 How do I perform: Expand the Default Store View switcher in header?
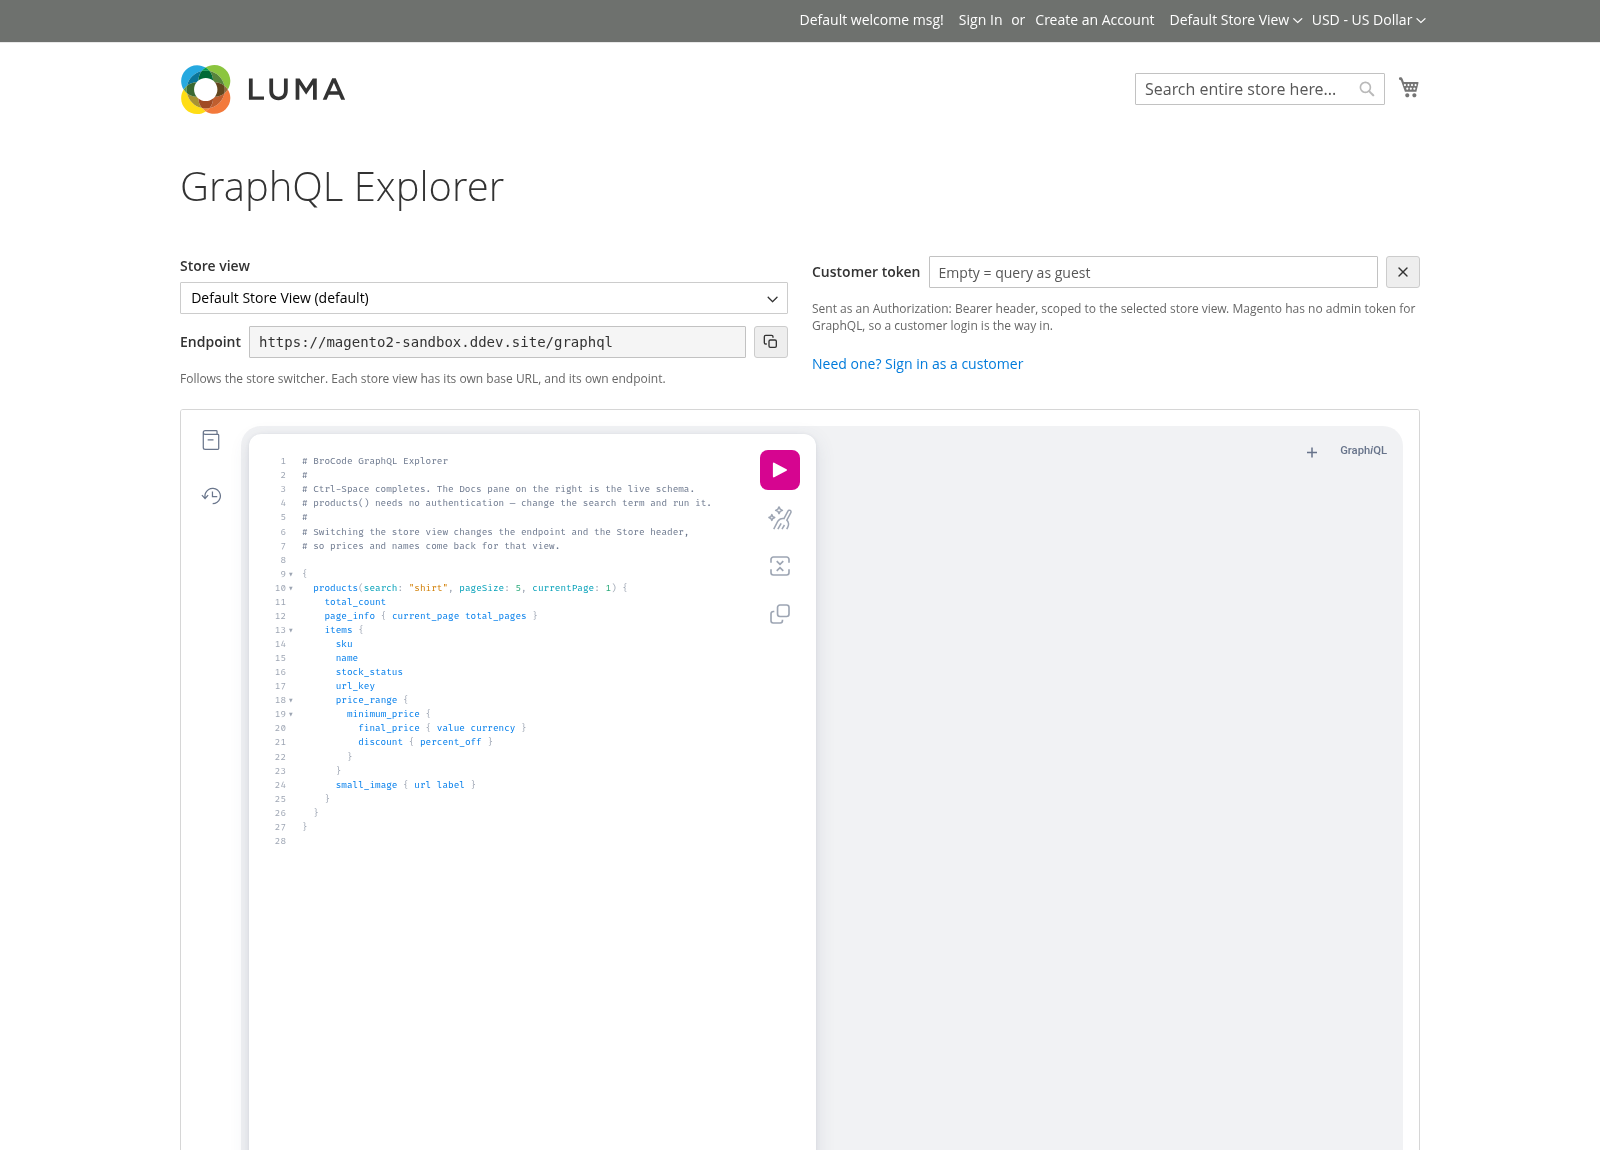point(1236,20)
